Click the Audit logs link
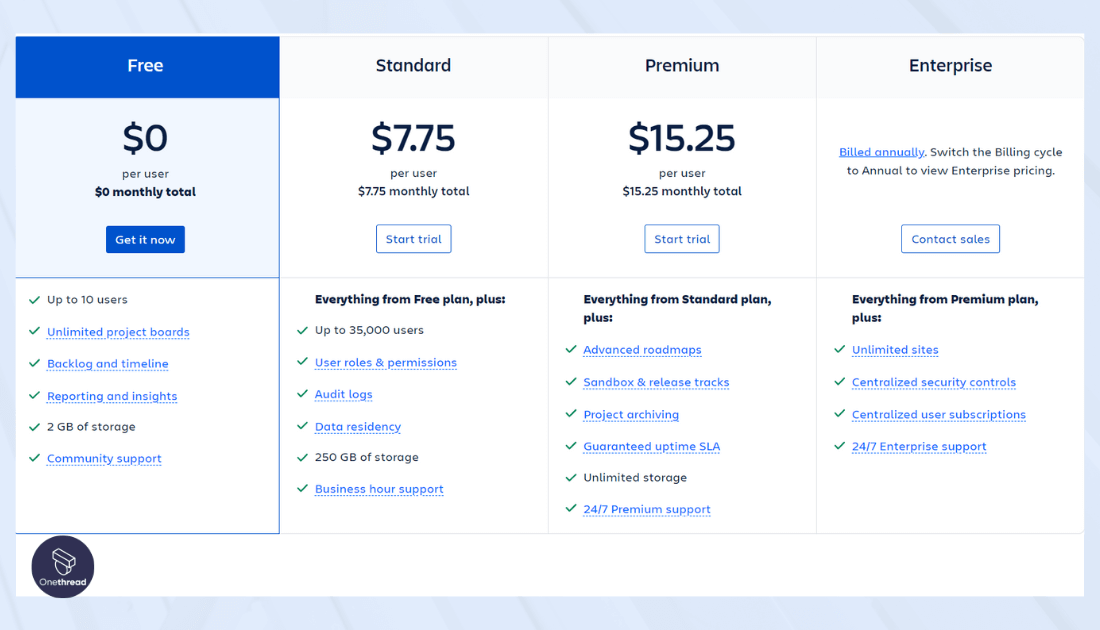 [x=343, y=394]
